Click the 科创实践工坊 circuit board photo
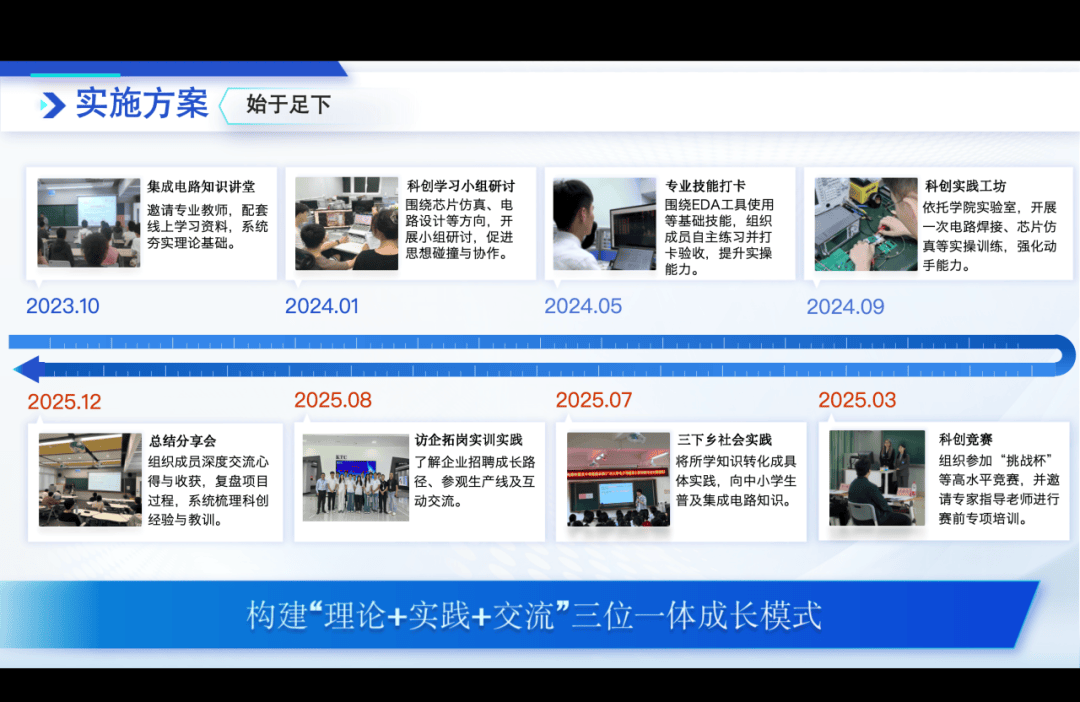 865,224
